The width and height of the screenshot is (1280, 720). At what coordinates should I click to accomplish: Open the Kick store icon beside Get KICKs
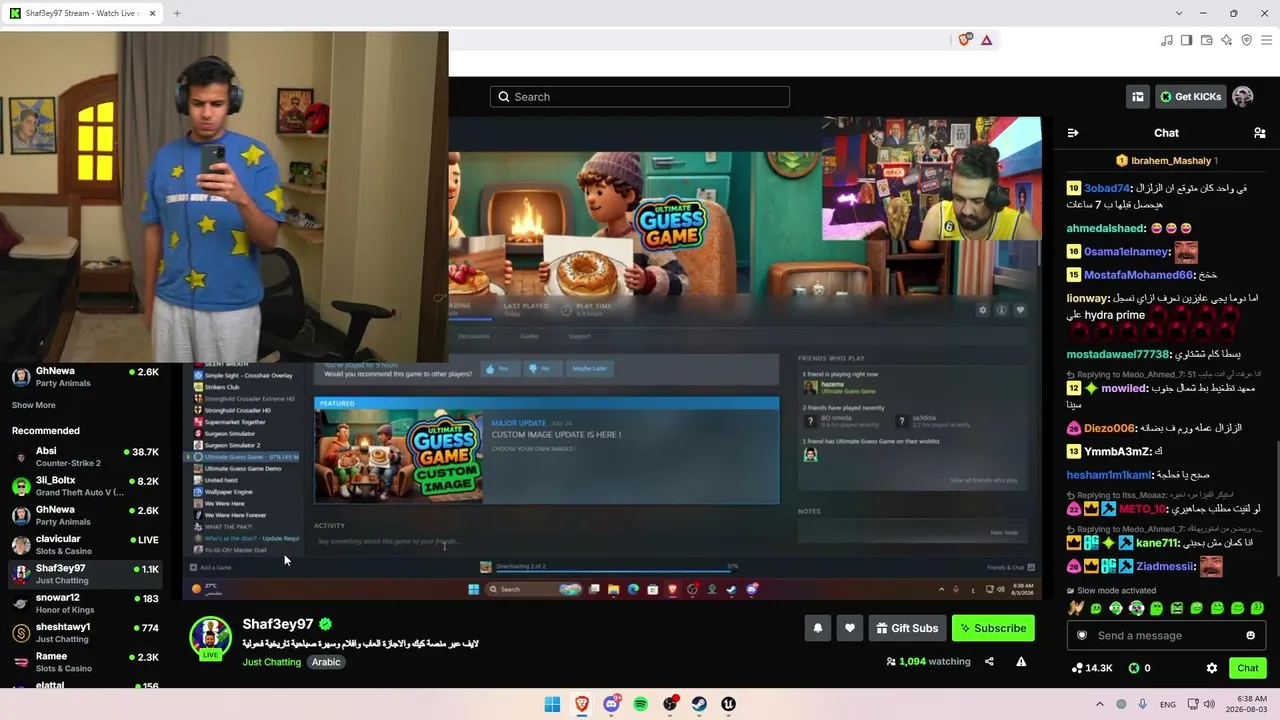pyautogui.click(x=1138, y=97)
